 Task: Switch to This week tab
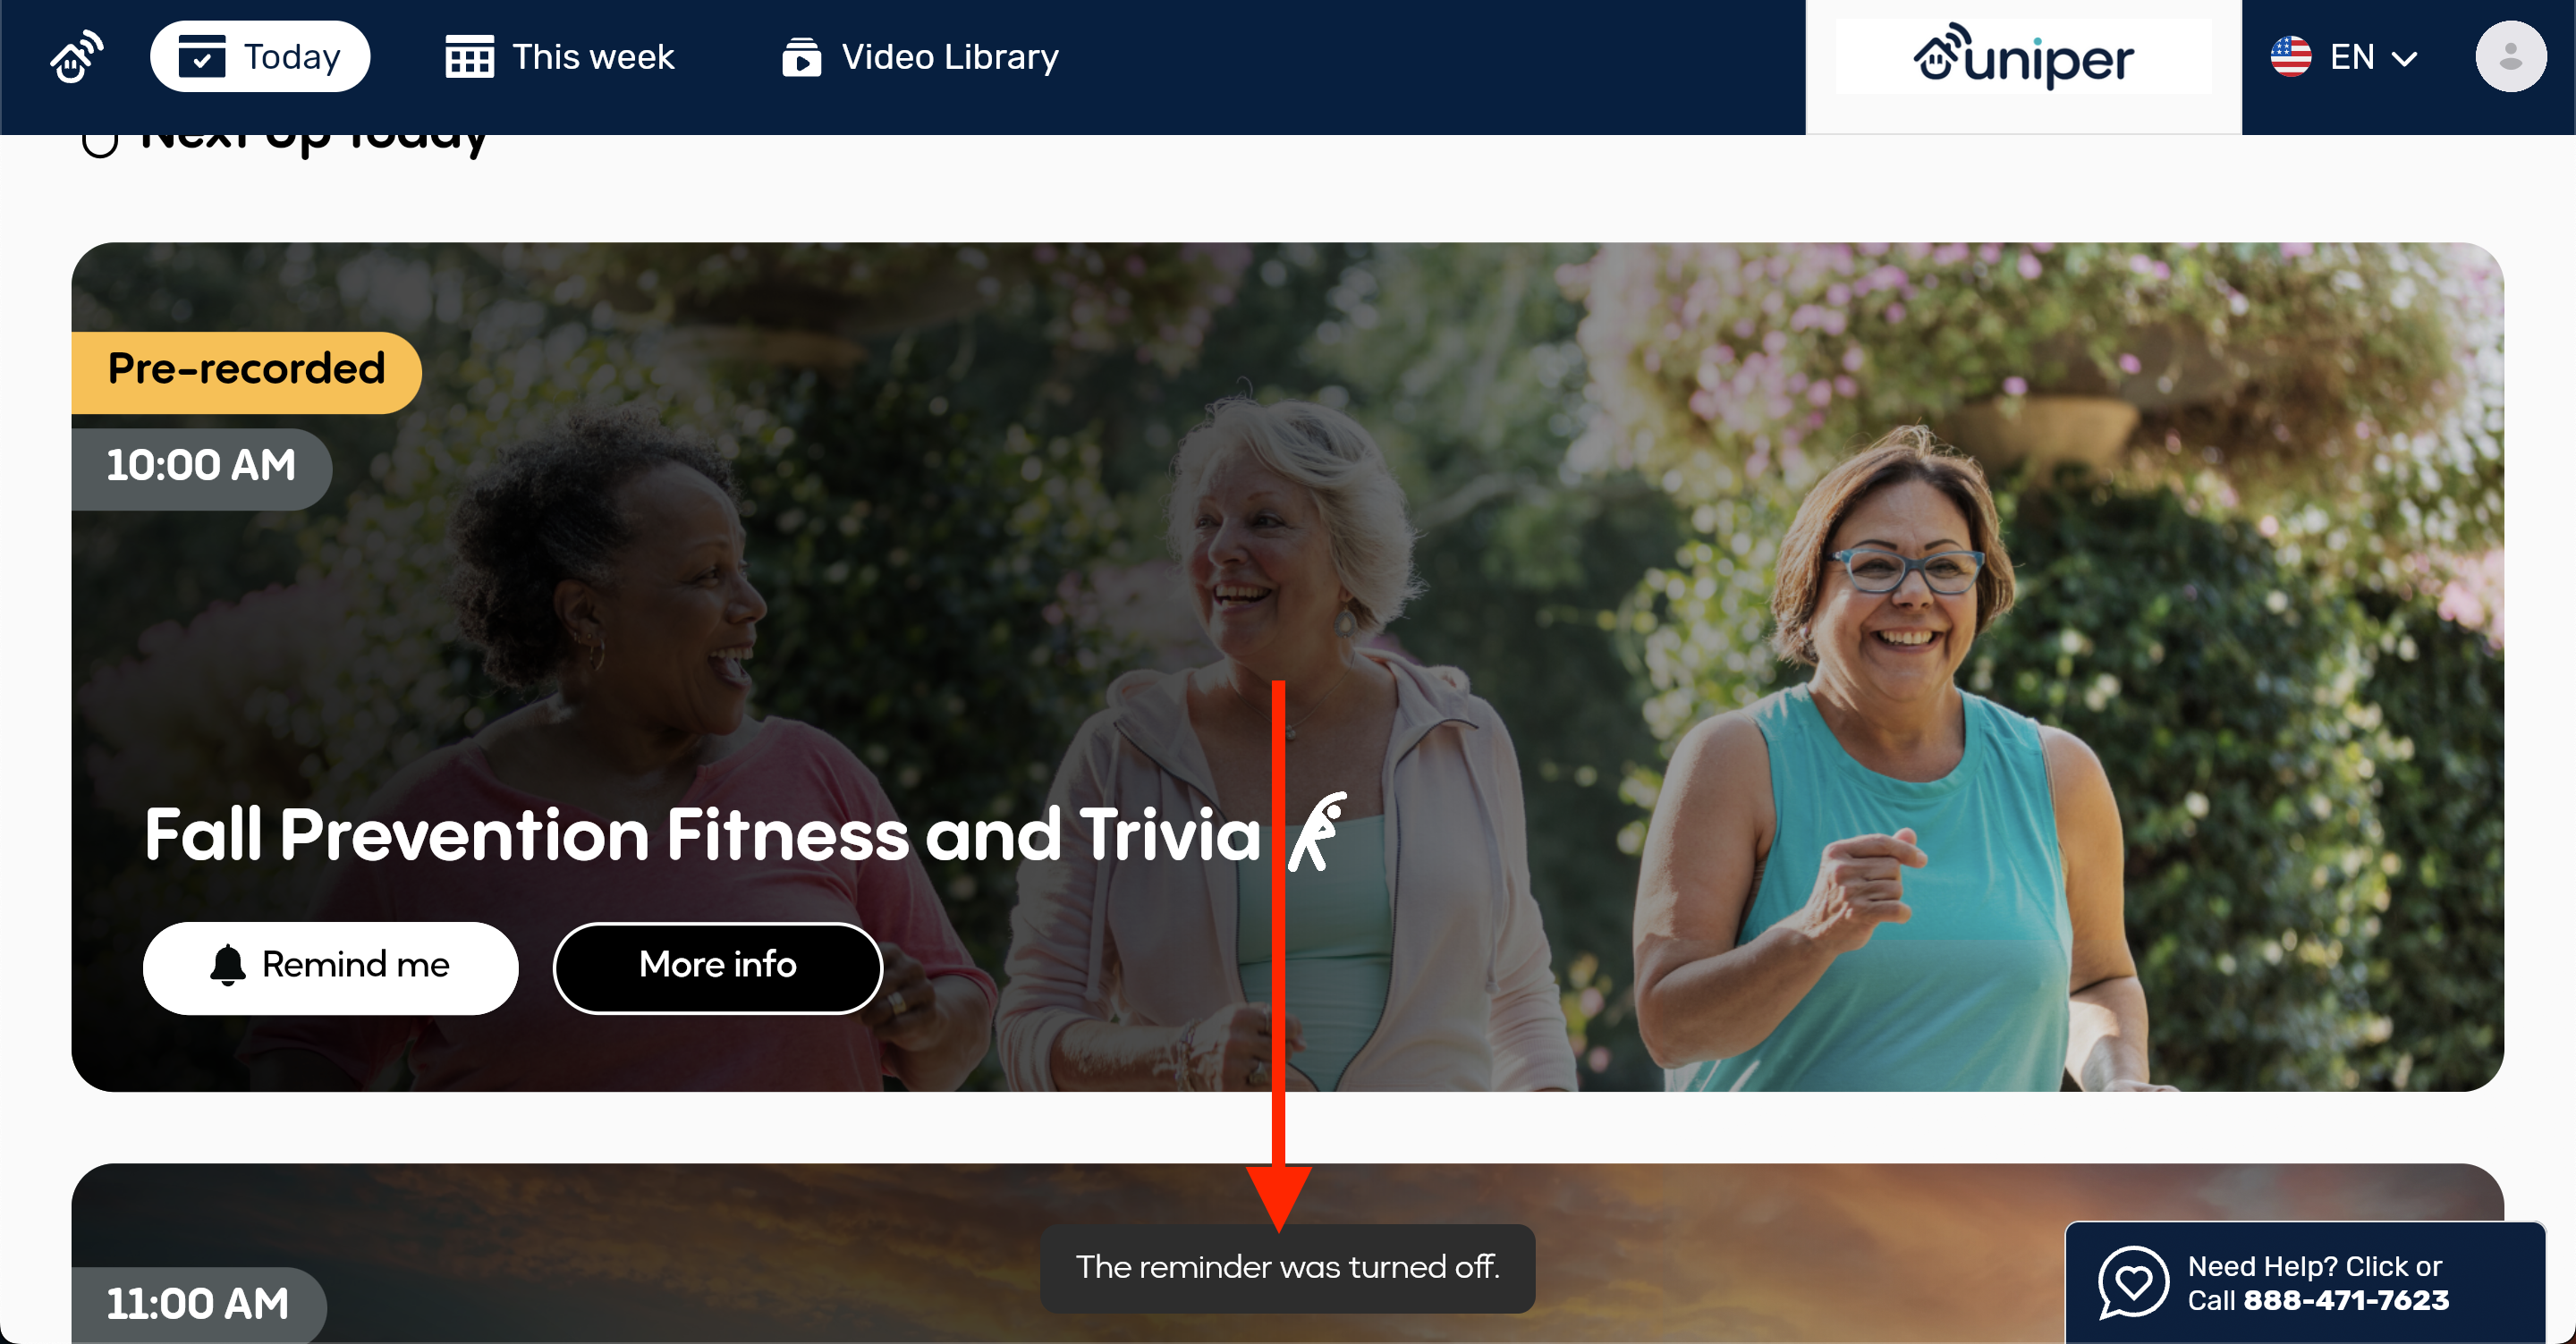(x=560, y=57)
